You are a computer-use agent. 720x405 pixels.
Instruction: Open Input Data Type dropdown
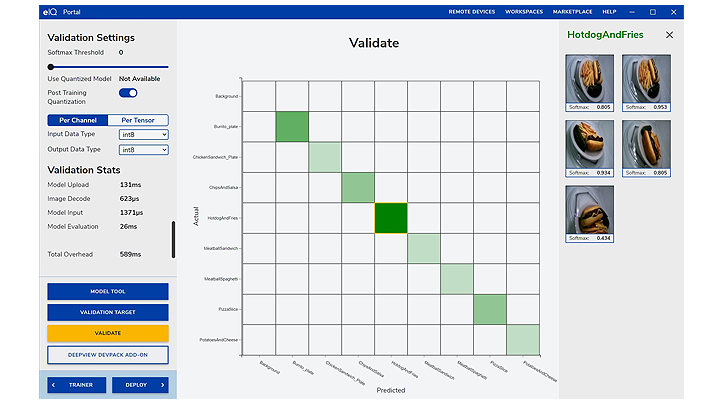click(x=143, y=134)
